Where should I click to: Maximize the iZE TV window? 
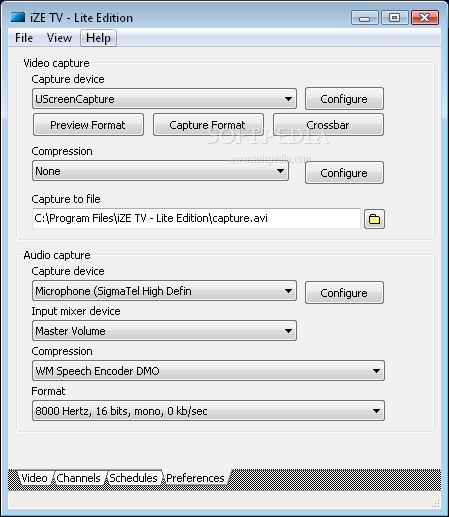(395, 18)
